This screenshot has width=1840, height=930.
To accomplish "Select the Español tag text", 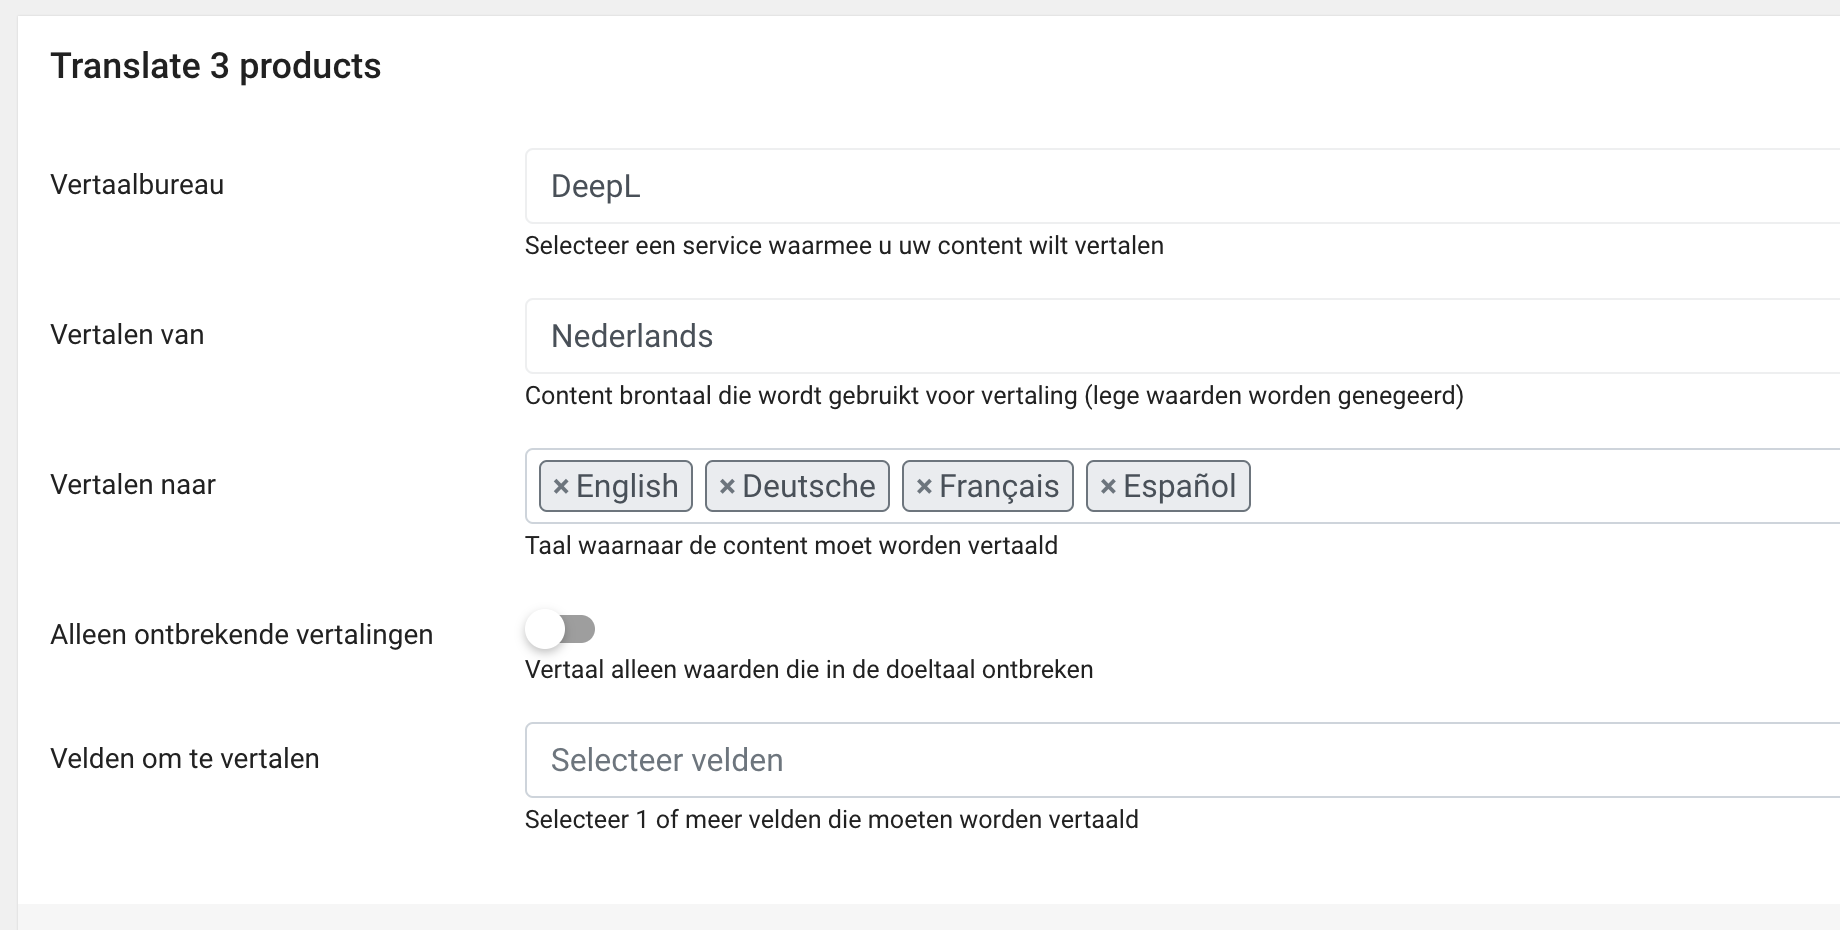I will tap(1179, 487).
